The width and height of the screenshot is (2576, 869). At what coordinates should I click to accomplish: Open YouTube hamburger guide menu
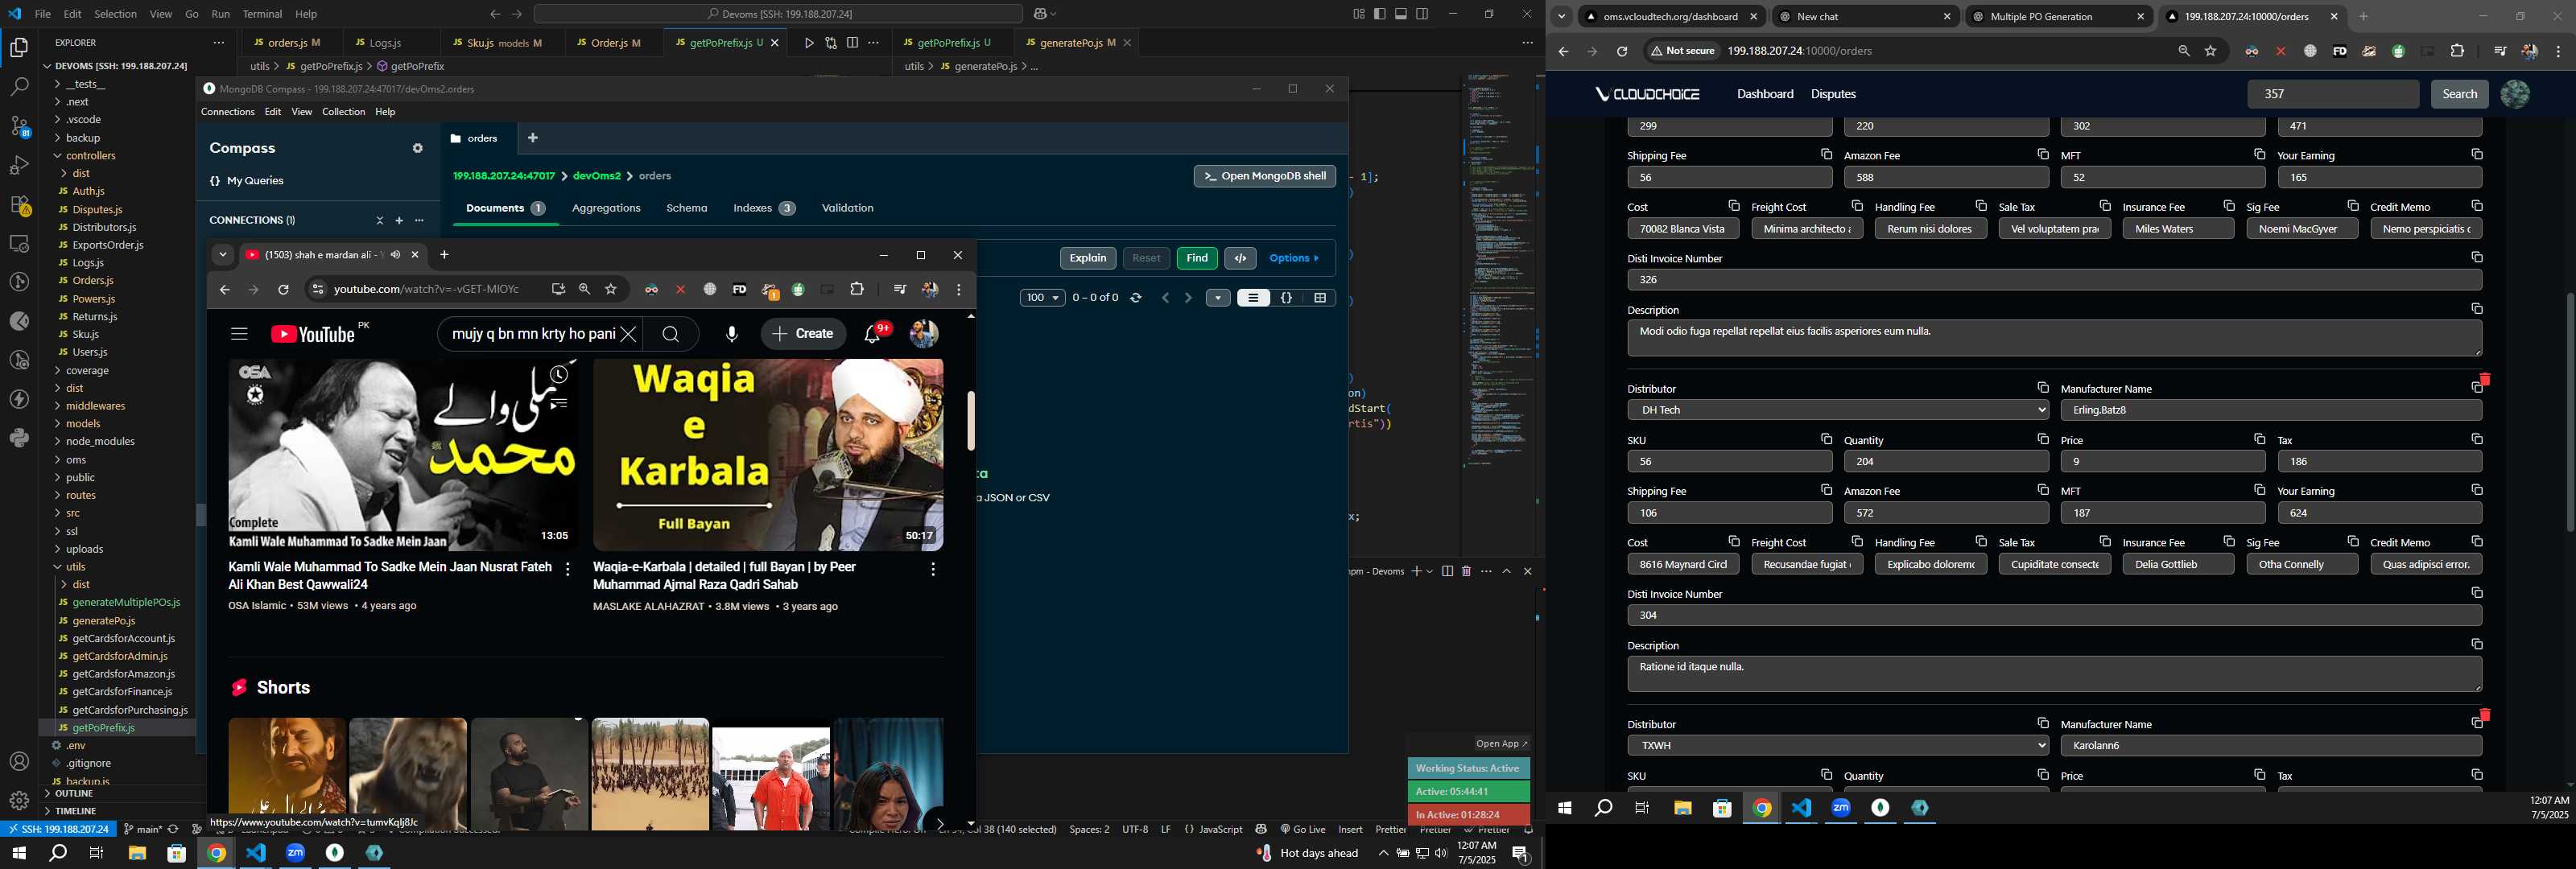[x=239, y=335]
